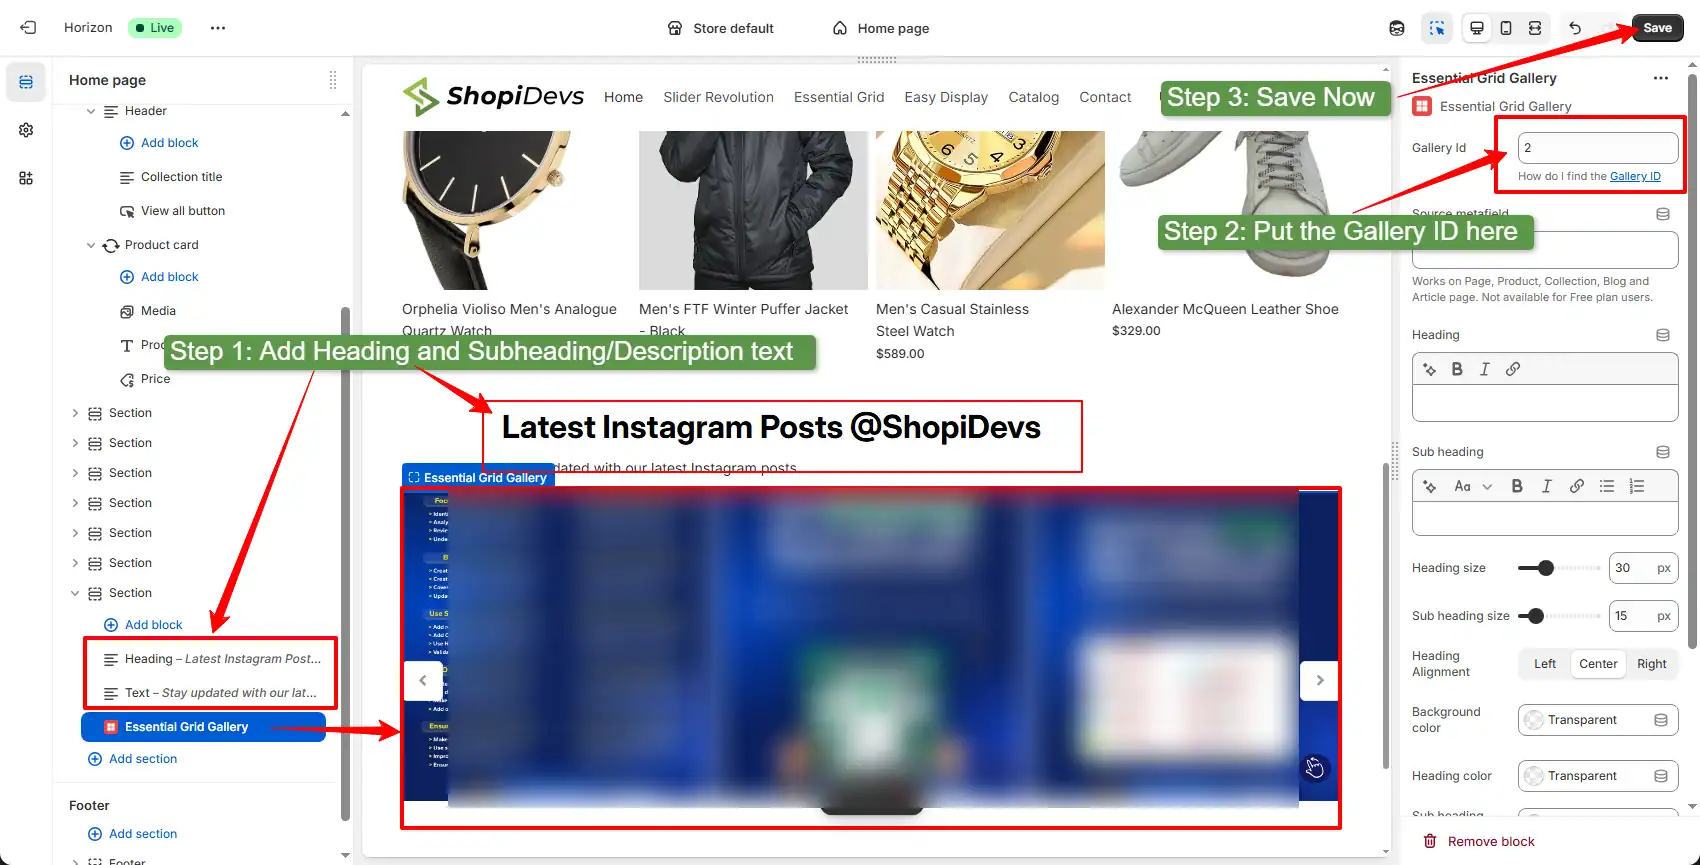Image resolution: width=1700 pixels, height=865 pixels.
Task: Add section under Footer group
Action: tap(132, 834)
